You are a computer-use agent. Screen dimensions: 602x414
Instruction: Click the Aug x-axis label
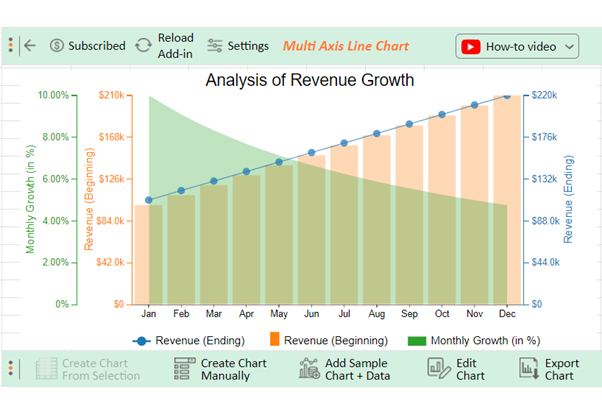point(377,314)
